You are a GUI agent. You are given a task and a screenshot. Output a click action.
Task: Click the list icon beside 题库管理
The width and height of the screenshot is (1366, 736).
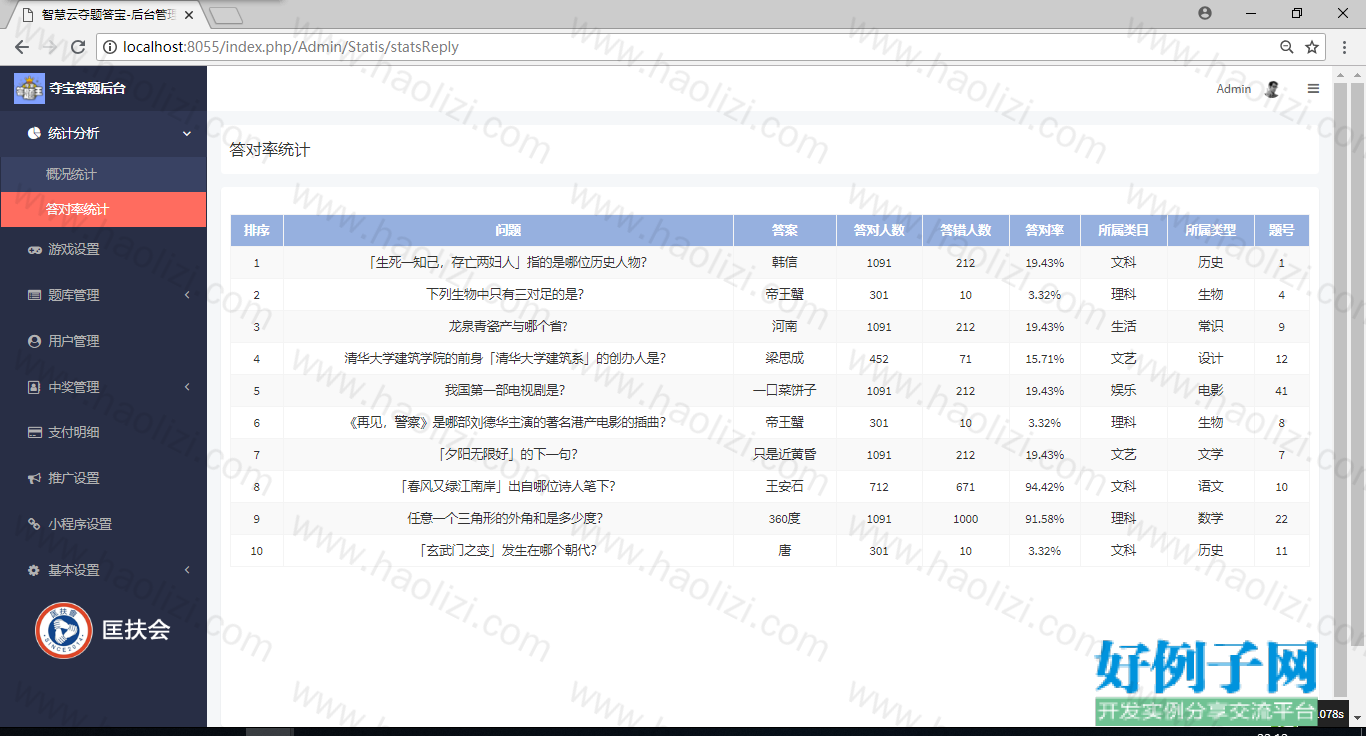[x=35, y=295]
